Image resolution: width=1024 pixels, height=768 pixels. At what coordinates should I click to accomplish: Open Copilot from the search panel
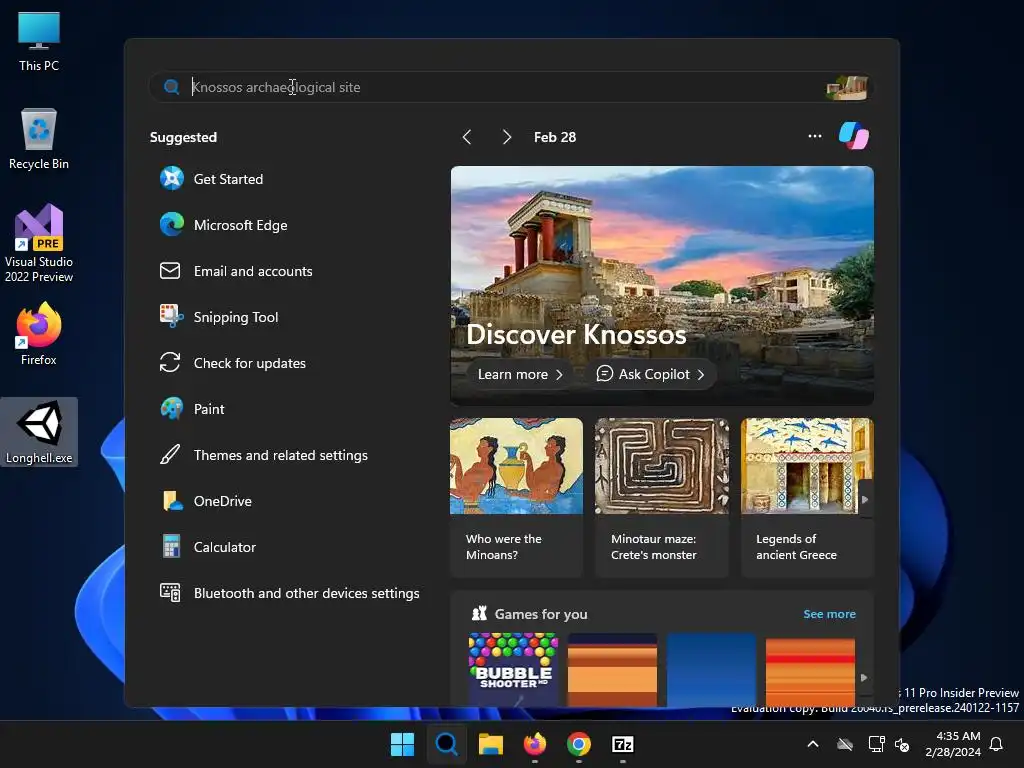coord(854,136)
